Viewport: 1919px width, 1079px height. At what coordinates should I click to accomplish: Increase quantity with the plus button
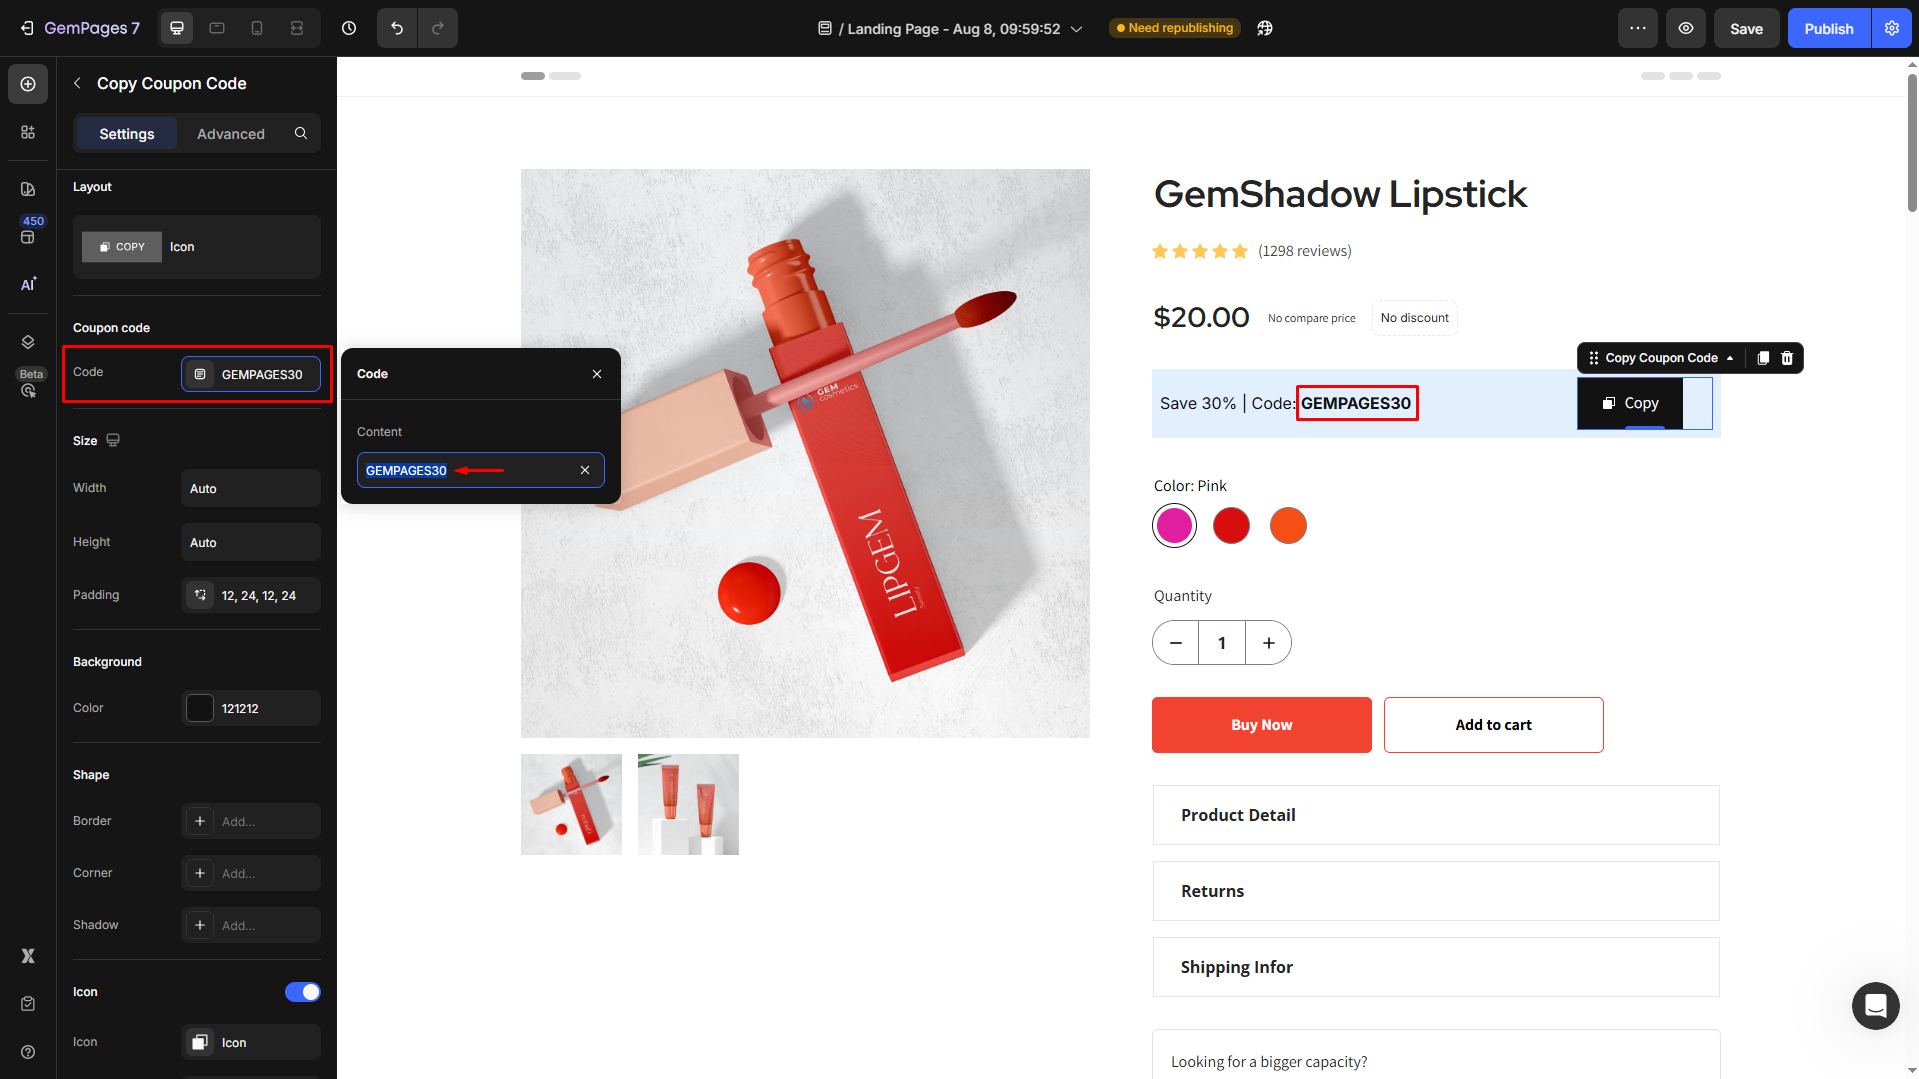1268,643
